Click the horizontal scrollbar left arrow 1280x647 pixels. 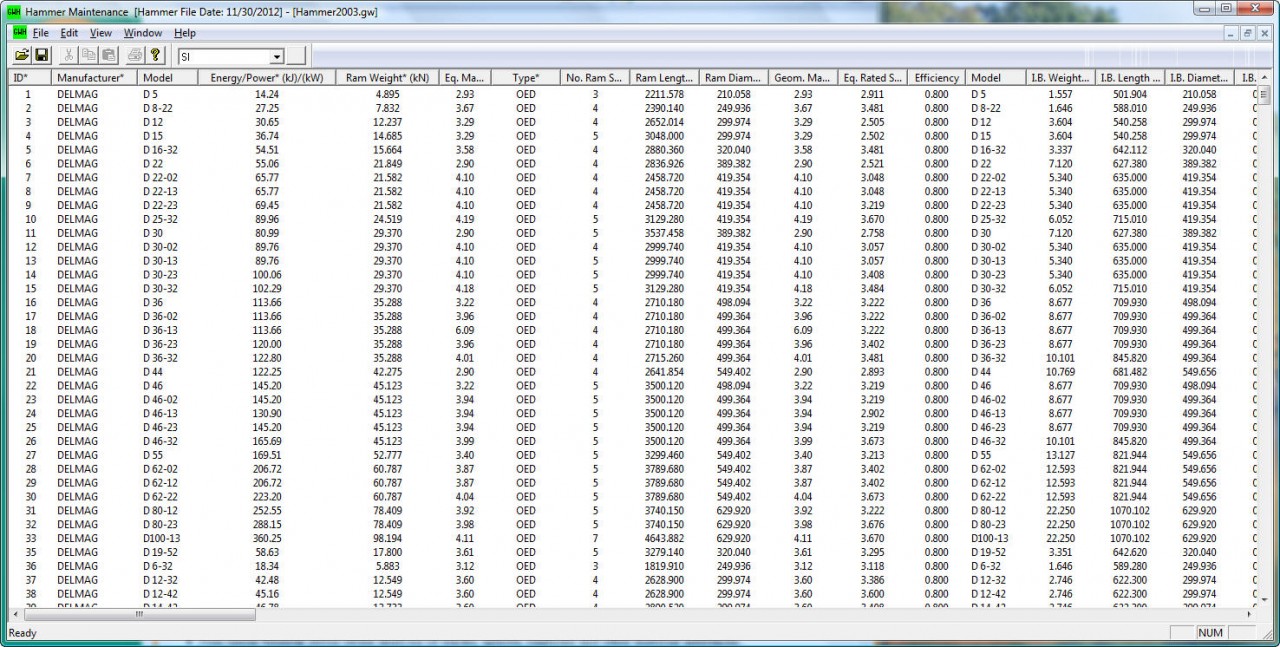pos(16,614)
